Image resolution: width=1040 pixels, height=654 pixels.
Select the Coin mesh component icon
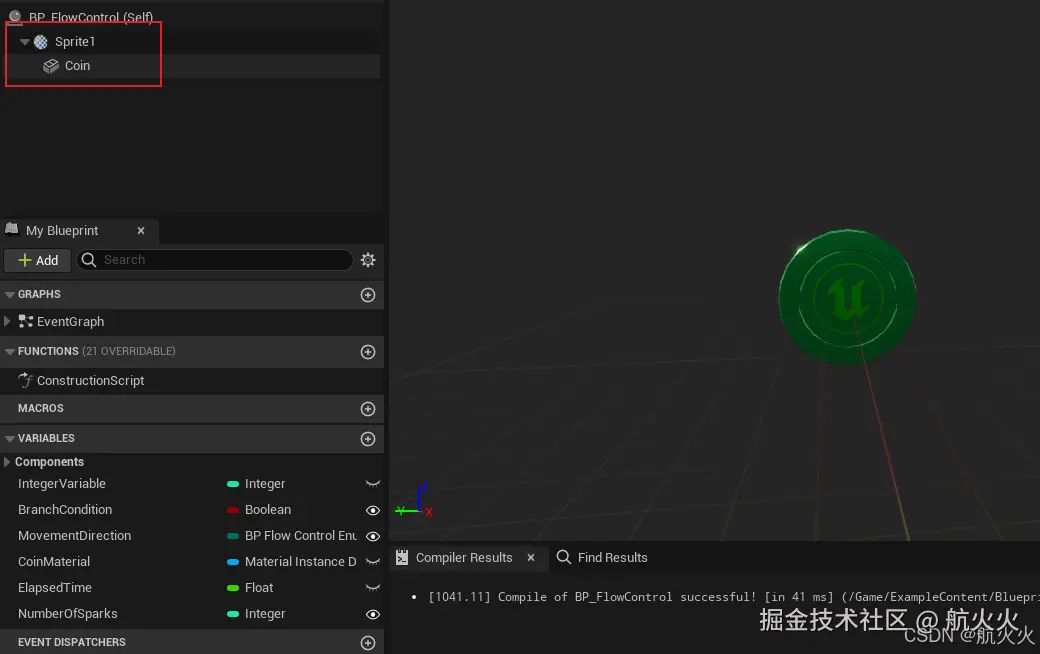pyautogui.click(x=51, y=66)
